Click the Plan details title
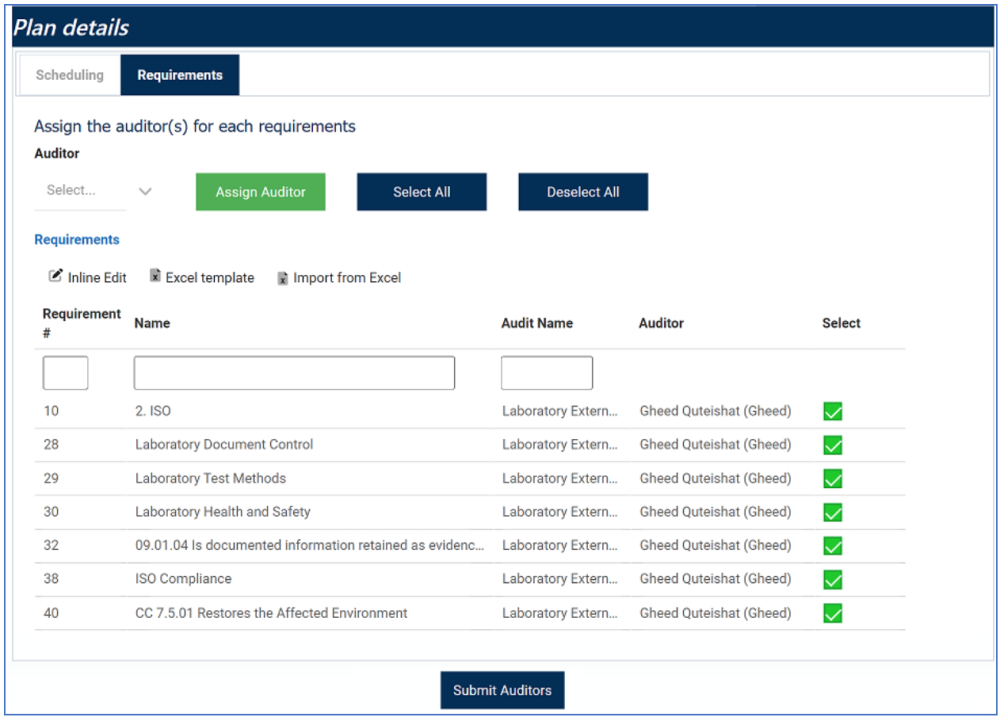 pos(71,27)
